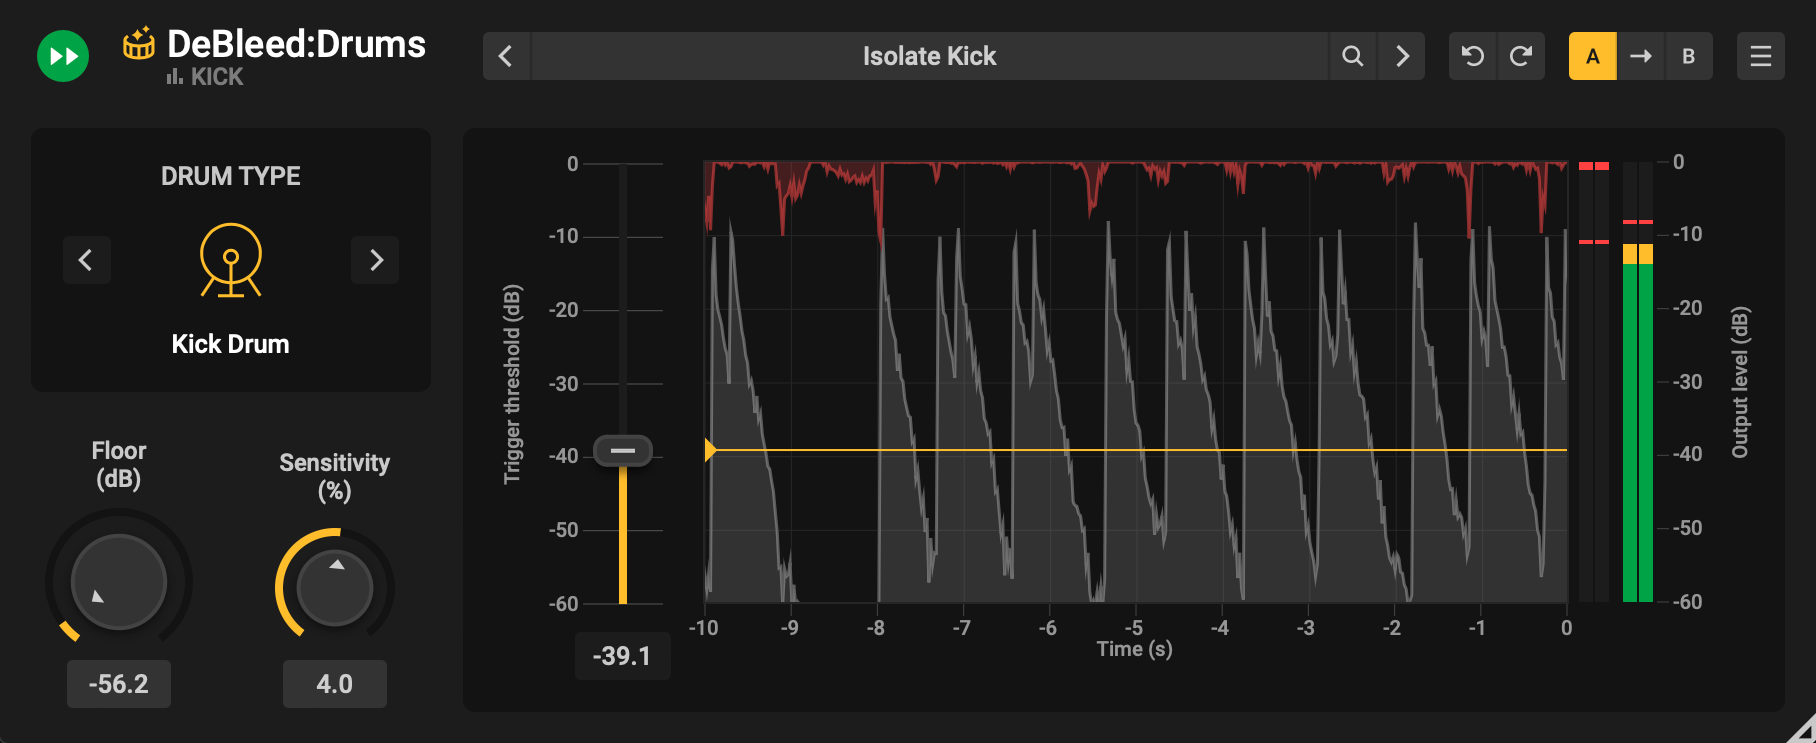Image resolution: width=1816 pixels, height=743 pixels.
Task: Click the threshold value box showing -39.1
Action: pyautogui.click(x=622, y=656)
